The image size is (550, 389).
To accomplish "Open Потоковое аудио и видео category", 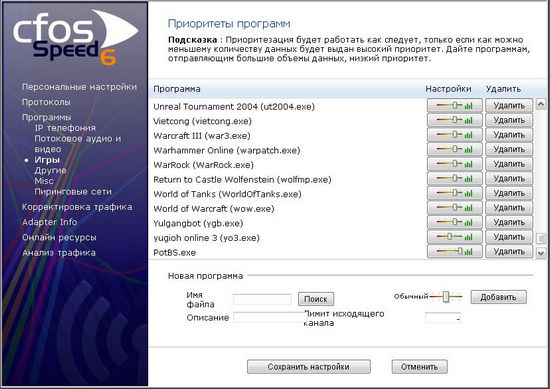I will click(x=78, y=144).
